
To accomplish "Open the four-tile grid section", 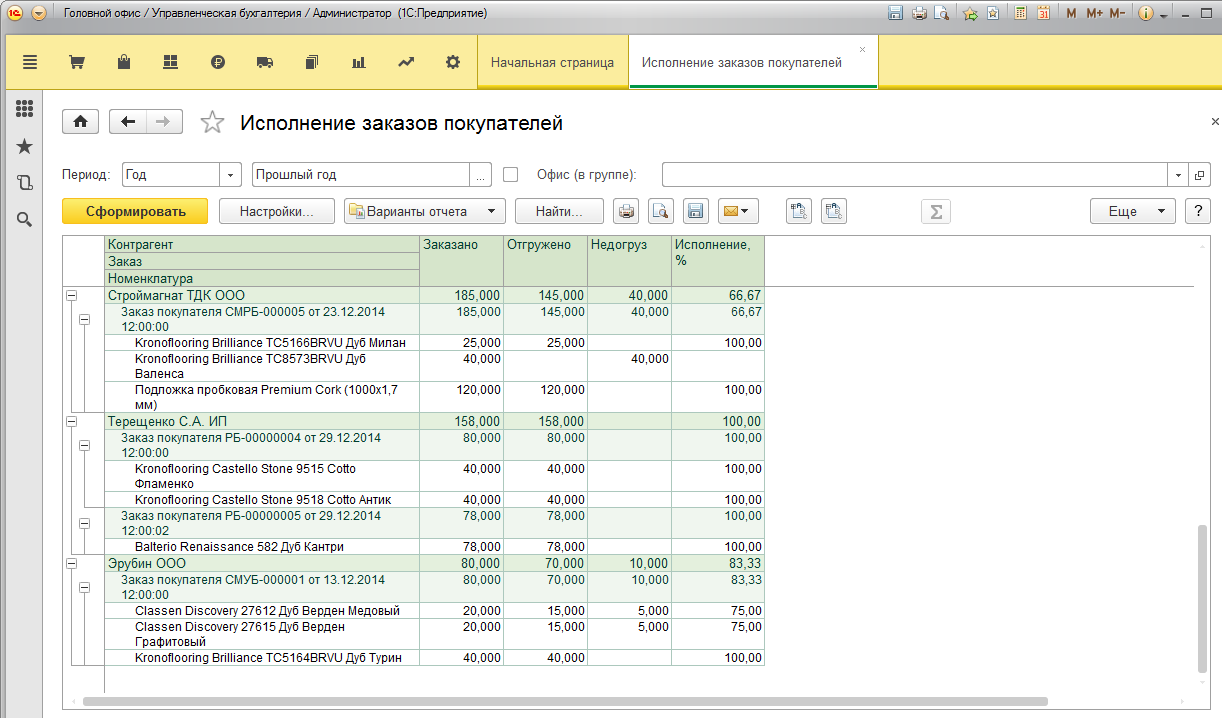I will pyautogui.click(x=170, y=62).
